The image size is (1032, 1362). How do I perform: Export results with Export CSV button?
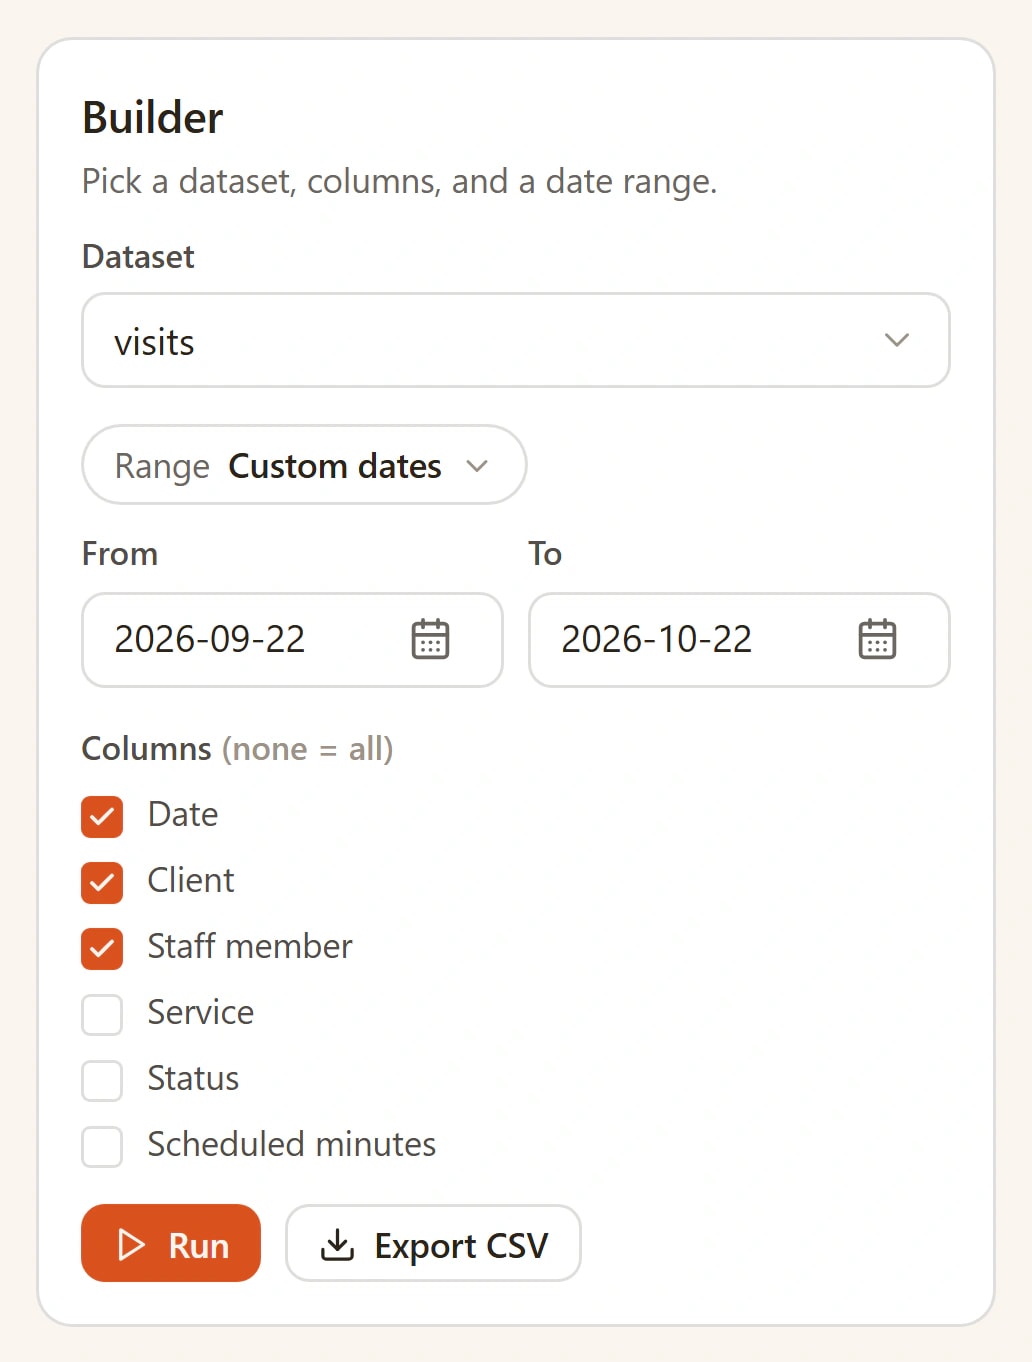(x=433, y=1243)
